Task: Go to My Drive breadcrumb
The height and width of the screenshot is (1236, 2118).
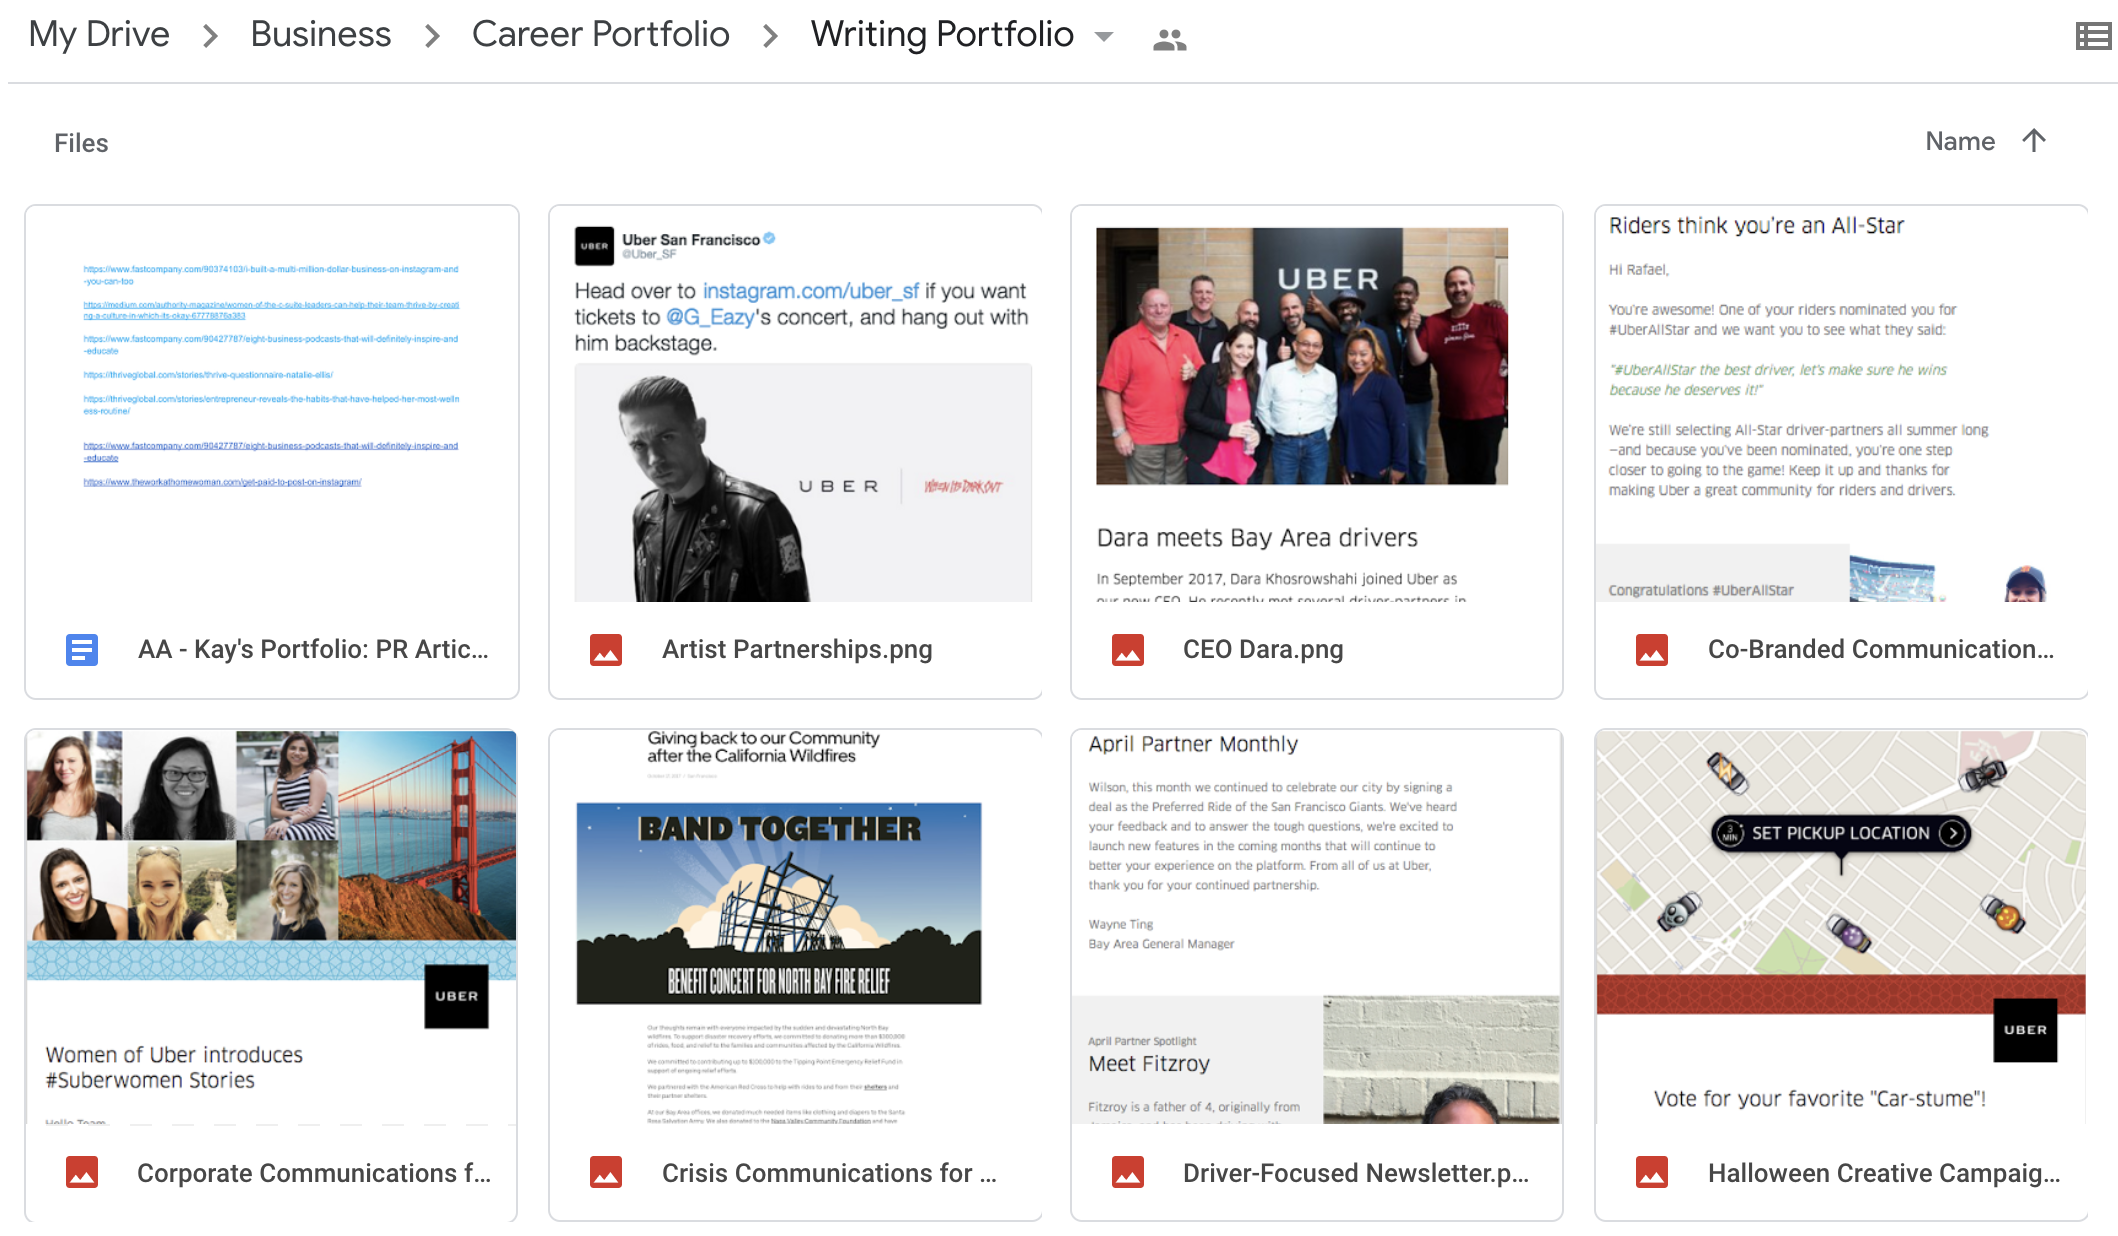Action: pyautogui.click(x=99, y=34)
